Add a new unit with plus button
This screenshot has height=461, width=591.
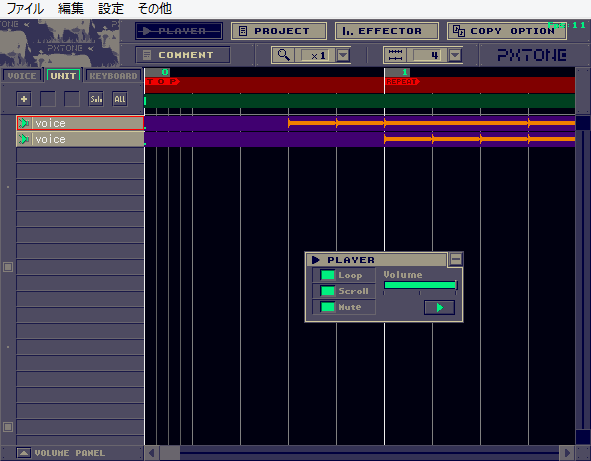click(24, 99)
